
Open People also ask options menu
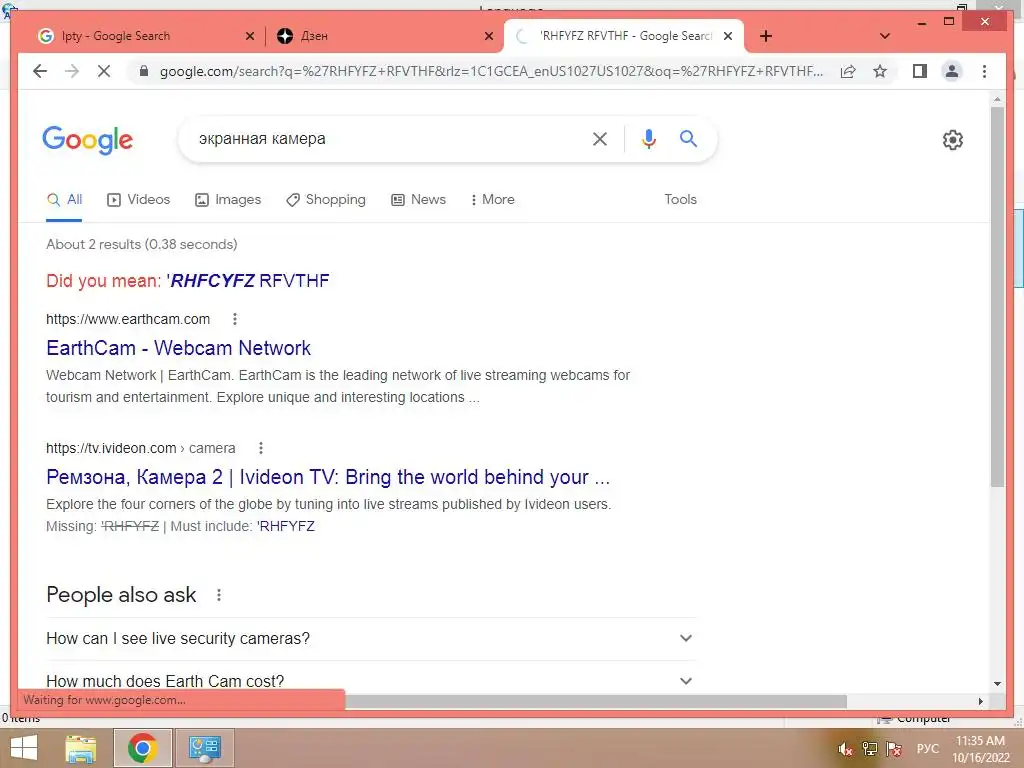pos(219,595)
